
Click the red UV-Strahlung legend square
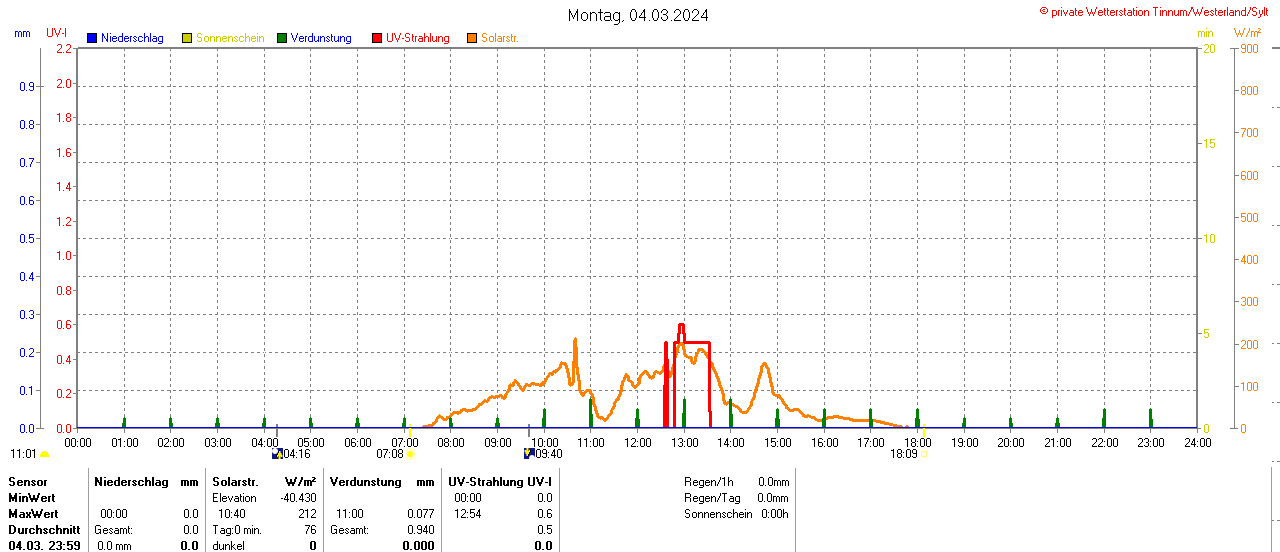[x=377, y=38]
